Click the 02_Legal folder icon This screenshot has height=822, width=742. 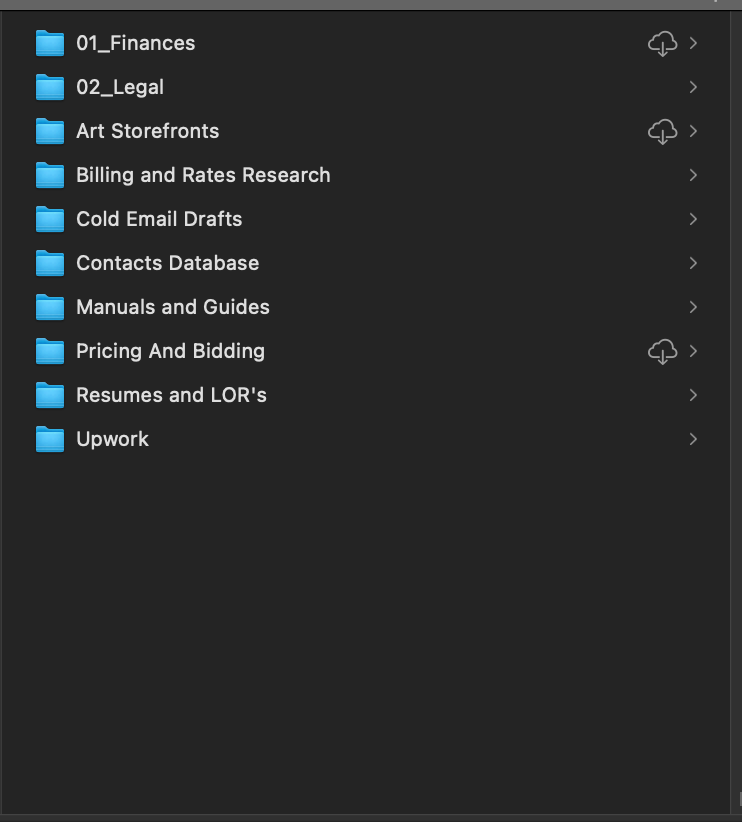coord(50,88)
